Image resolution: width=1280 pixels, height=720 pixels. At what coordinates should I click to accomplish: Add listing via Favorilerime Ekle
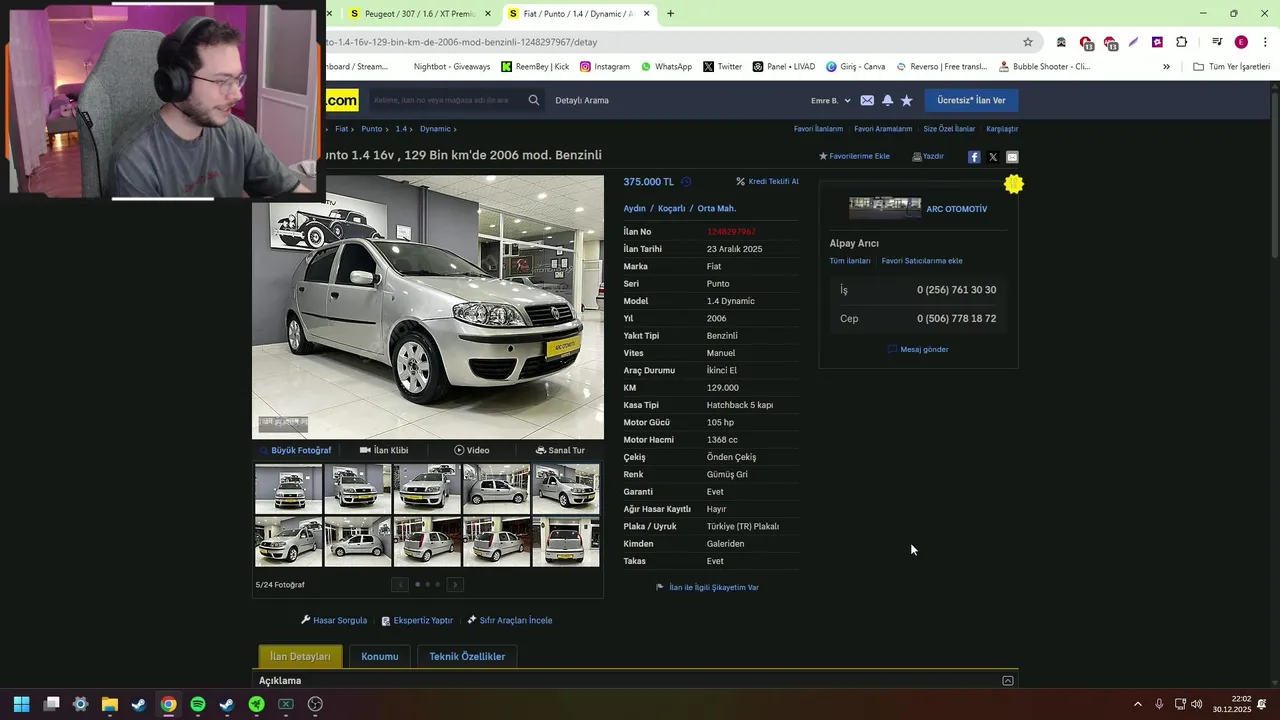(854, 156)
